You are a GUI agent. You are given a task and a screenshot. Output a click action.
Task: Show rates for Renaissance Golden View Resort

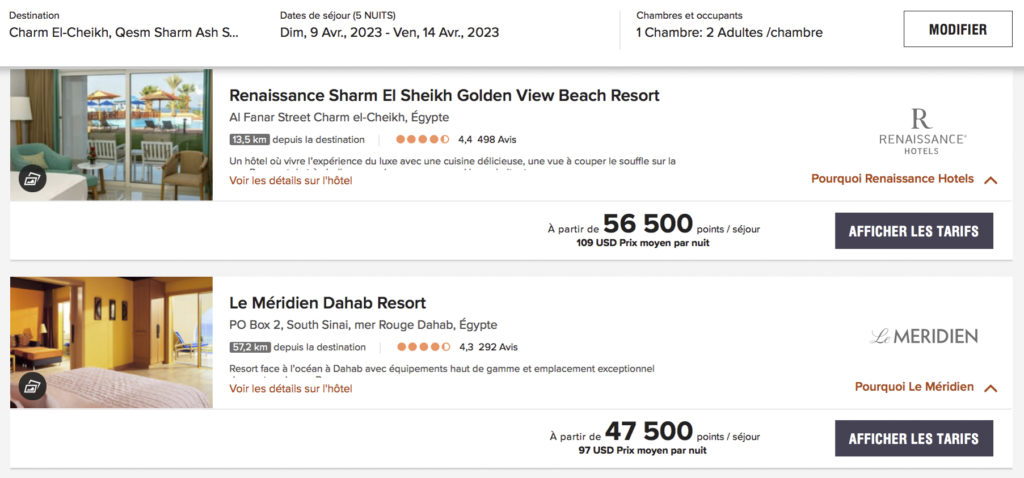[913, 231]
